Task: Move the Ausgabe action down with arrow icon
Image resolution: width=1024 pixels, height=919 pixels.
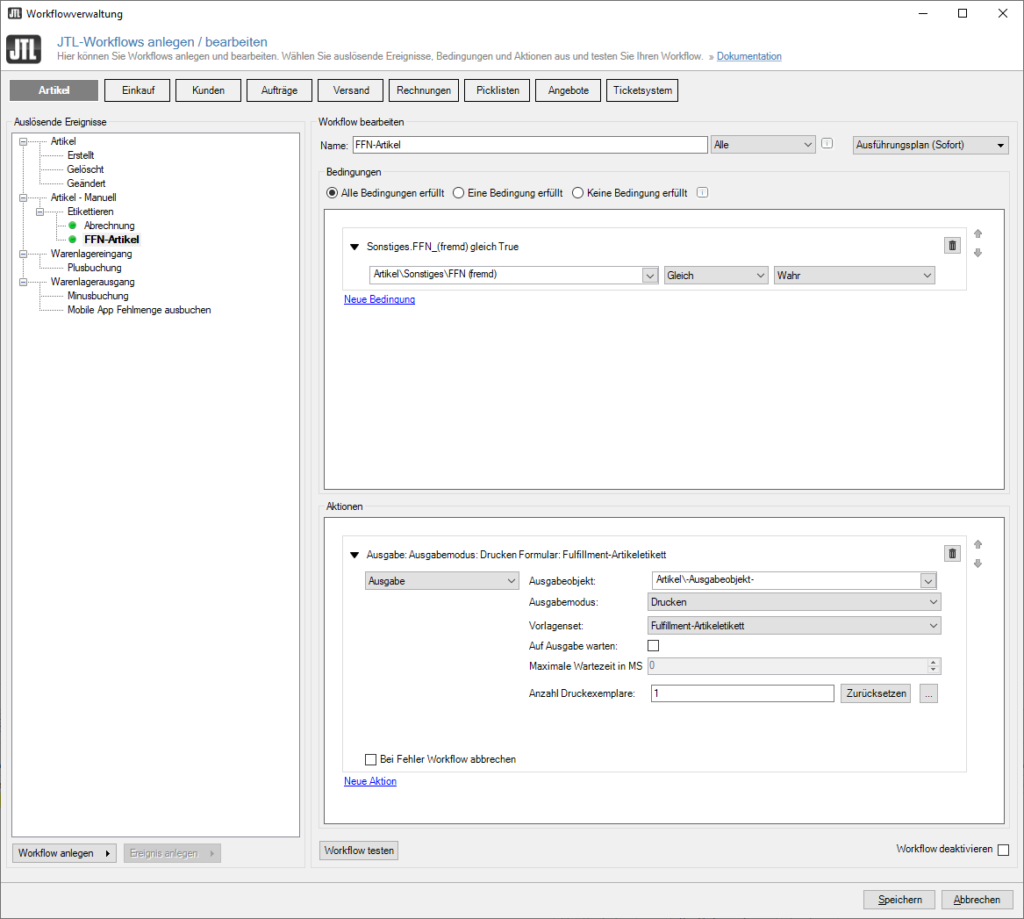Action: (977, 563)
